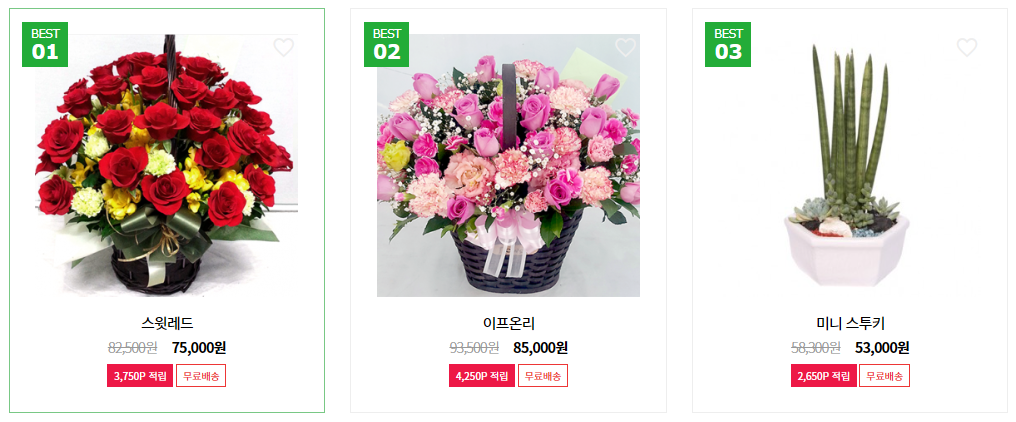Select the 75,000원 sale price
This screenshot has width=1016, height=422.
click(199, 348)
